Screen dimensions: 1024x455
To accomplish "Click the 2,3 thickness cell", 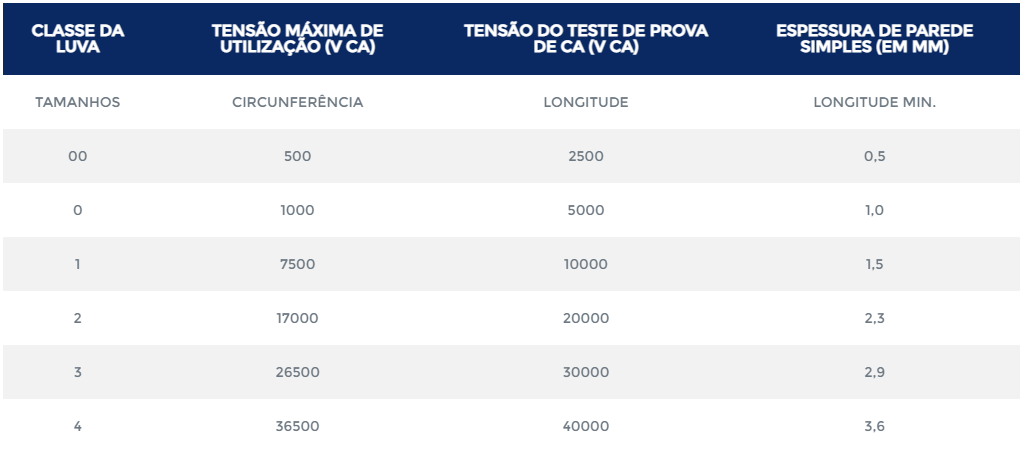I will 875,318.
